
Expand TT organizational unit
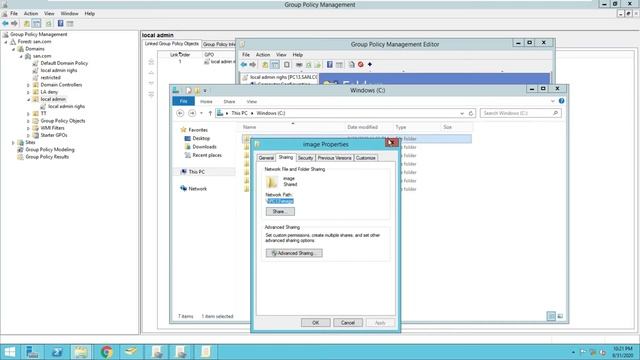pos(28,114)
